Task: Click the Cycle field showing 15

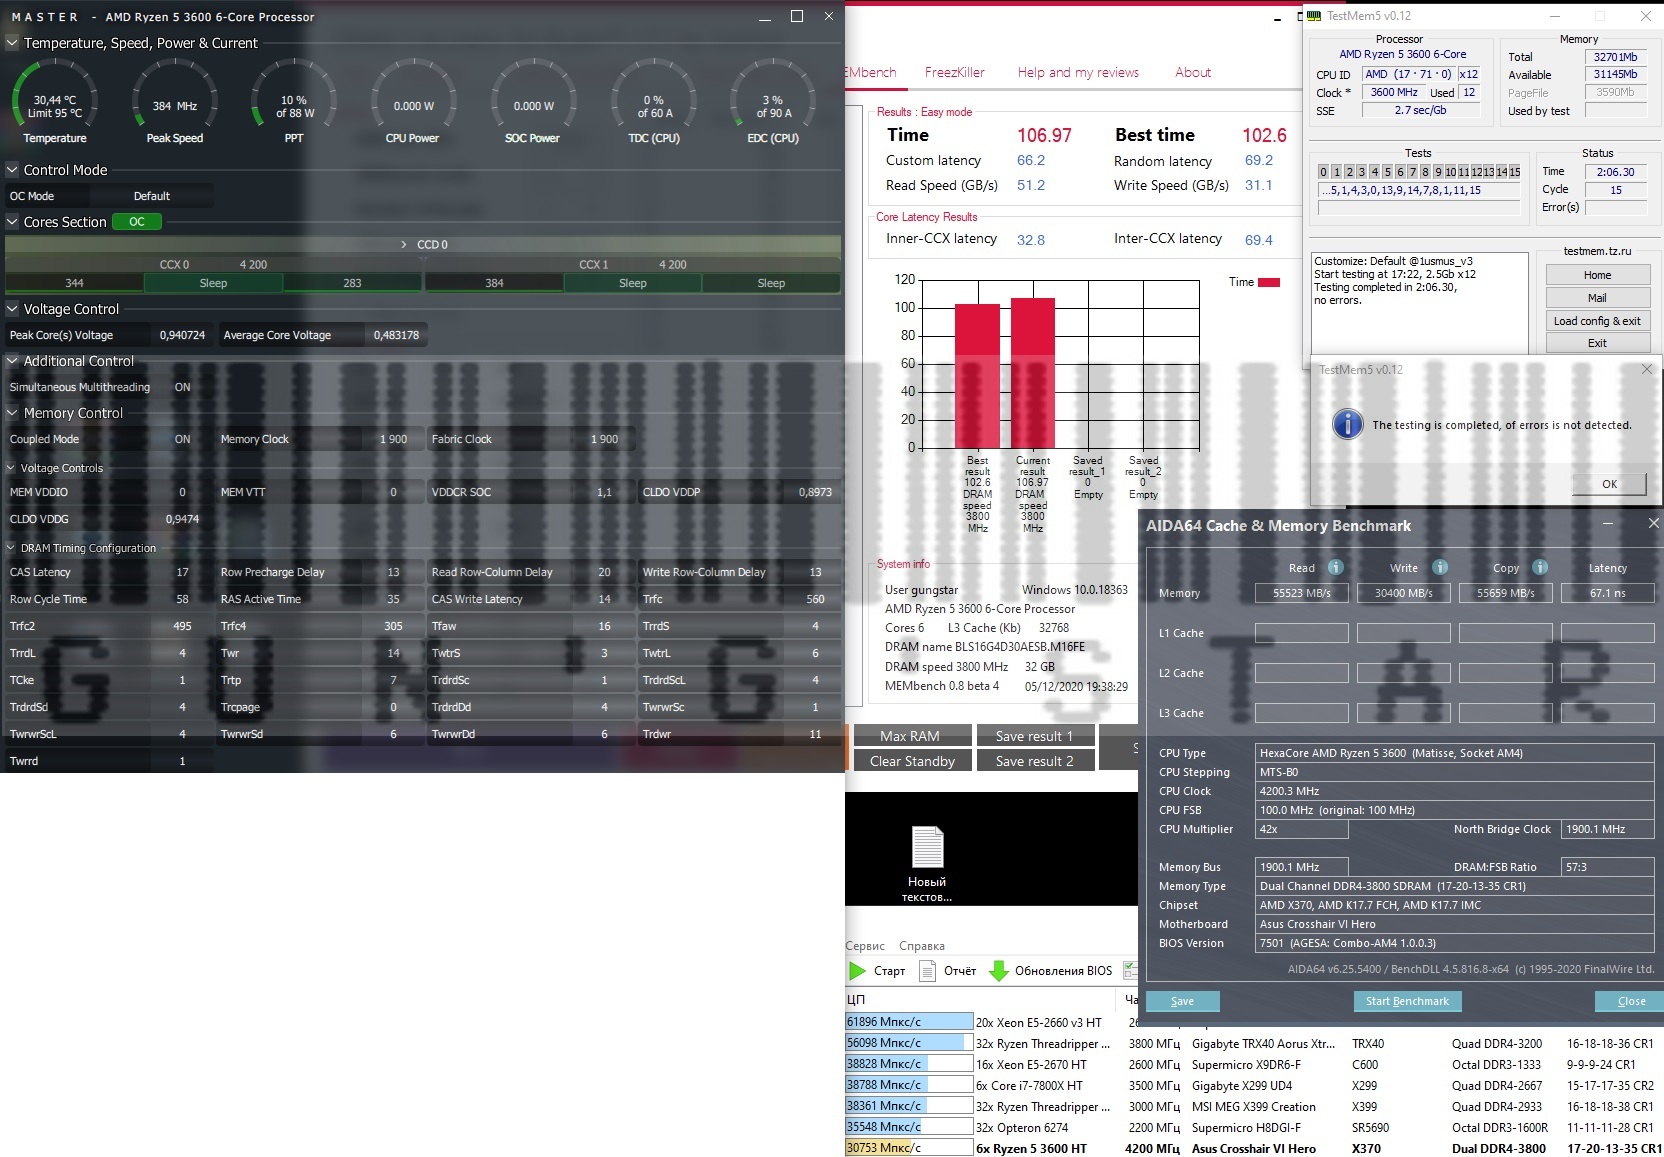Action: [x=1615, y=190]
